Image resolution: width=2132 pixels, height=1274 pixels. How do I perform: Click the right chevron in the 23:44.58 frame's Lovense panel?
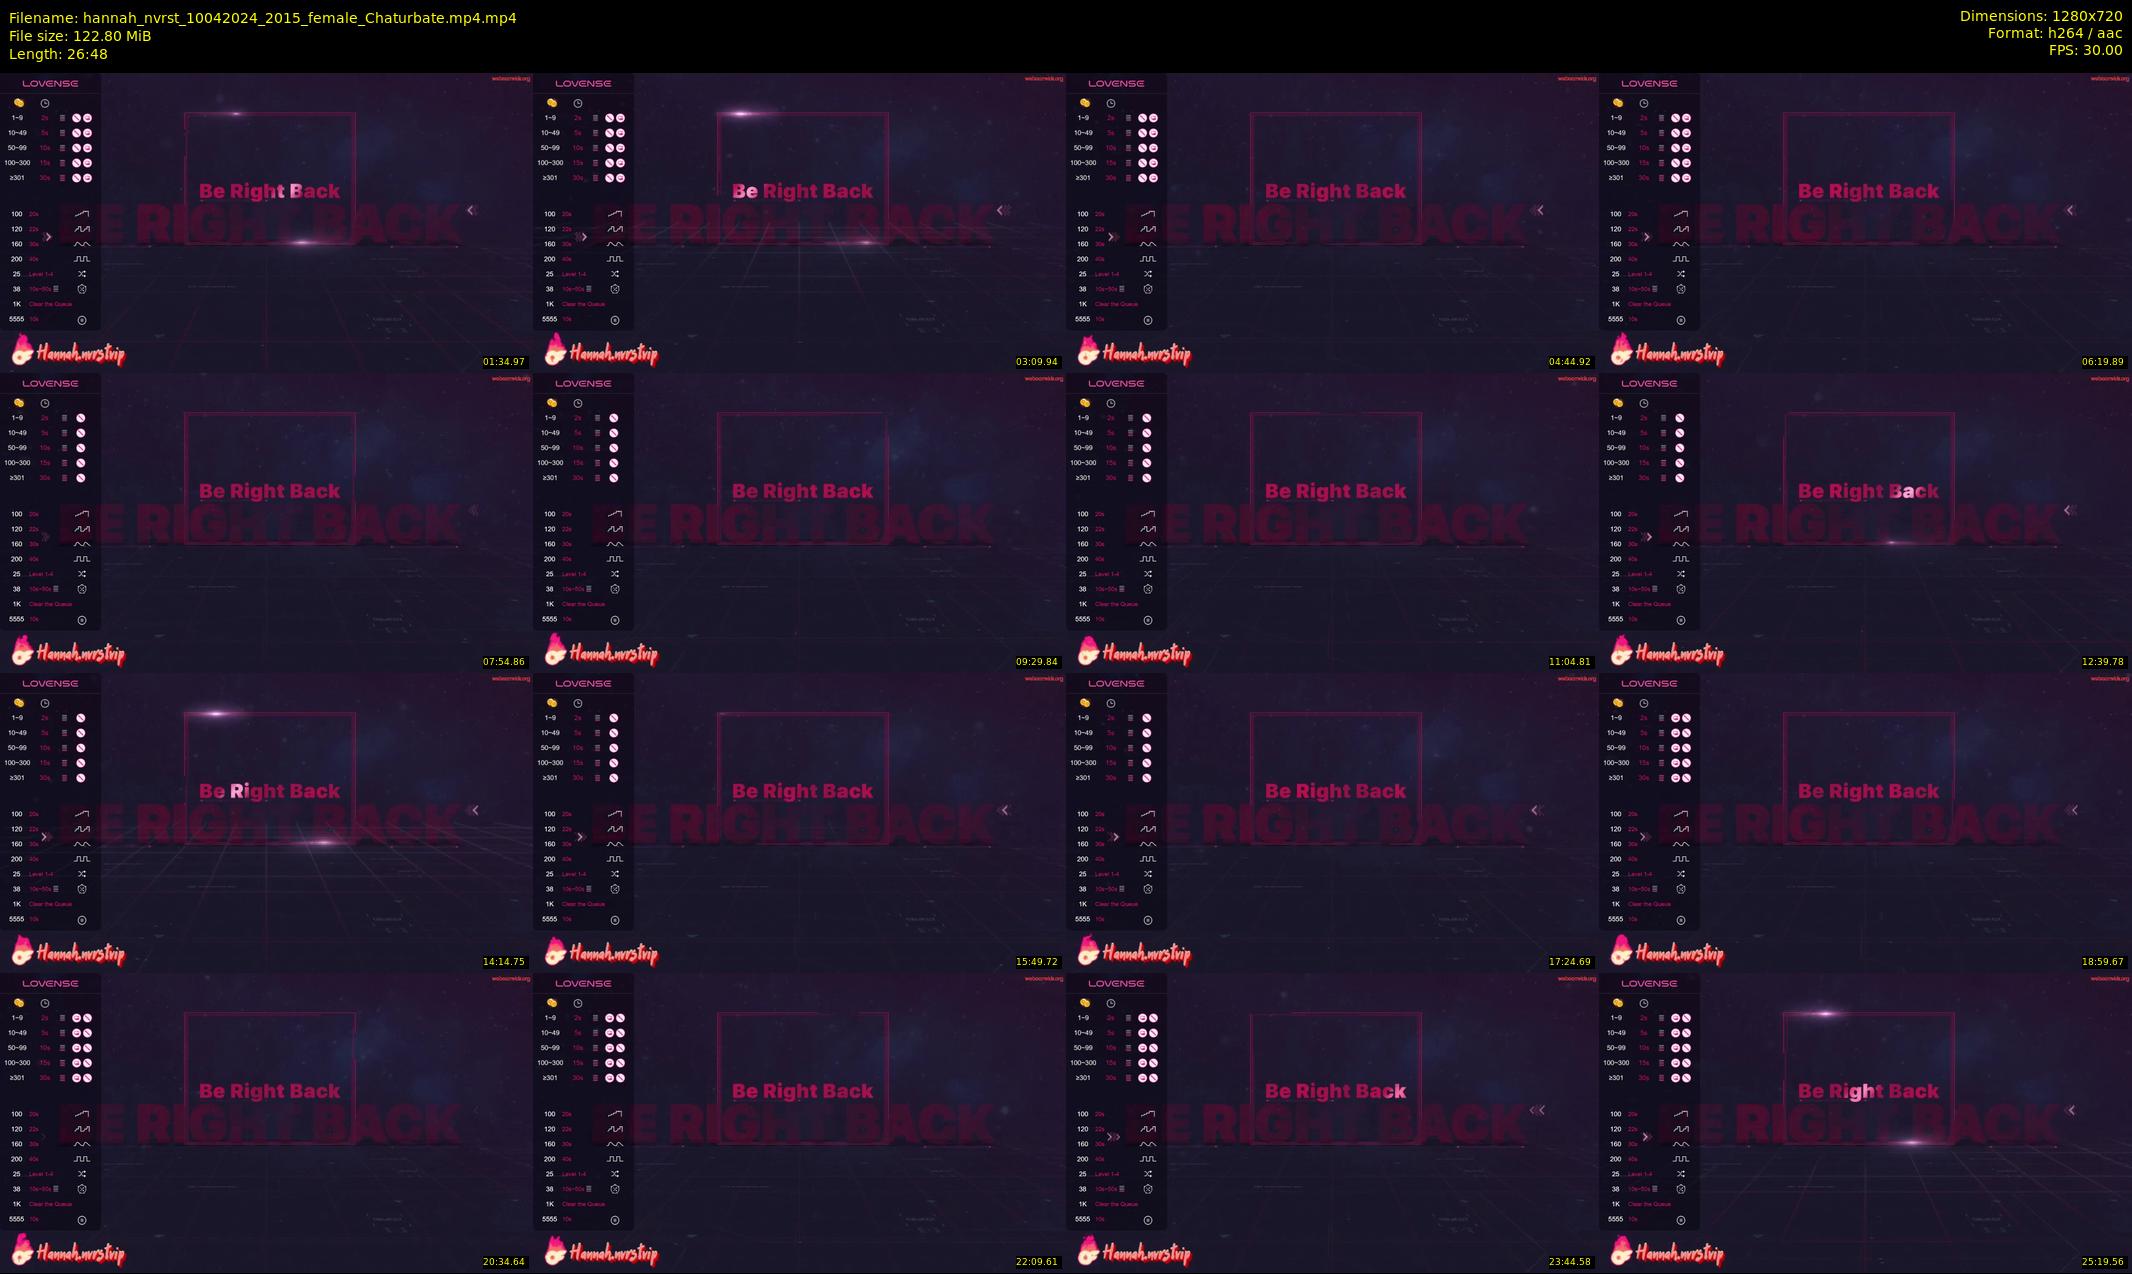(x=1113, y=1137)
